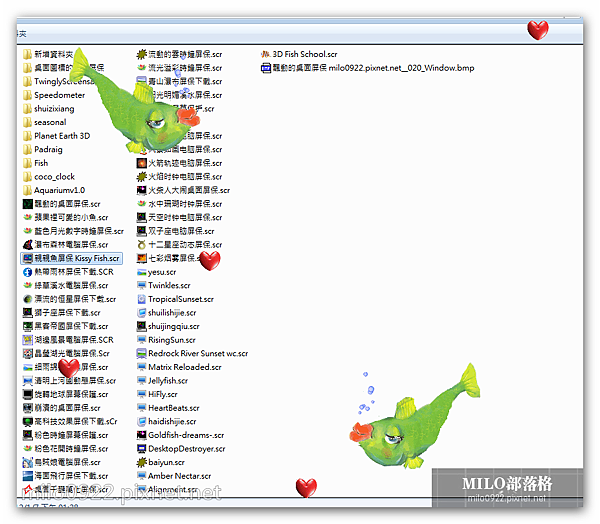Click the 熱帶雨林屏保下載.SCR blue round icon

(28, 272)
